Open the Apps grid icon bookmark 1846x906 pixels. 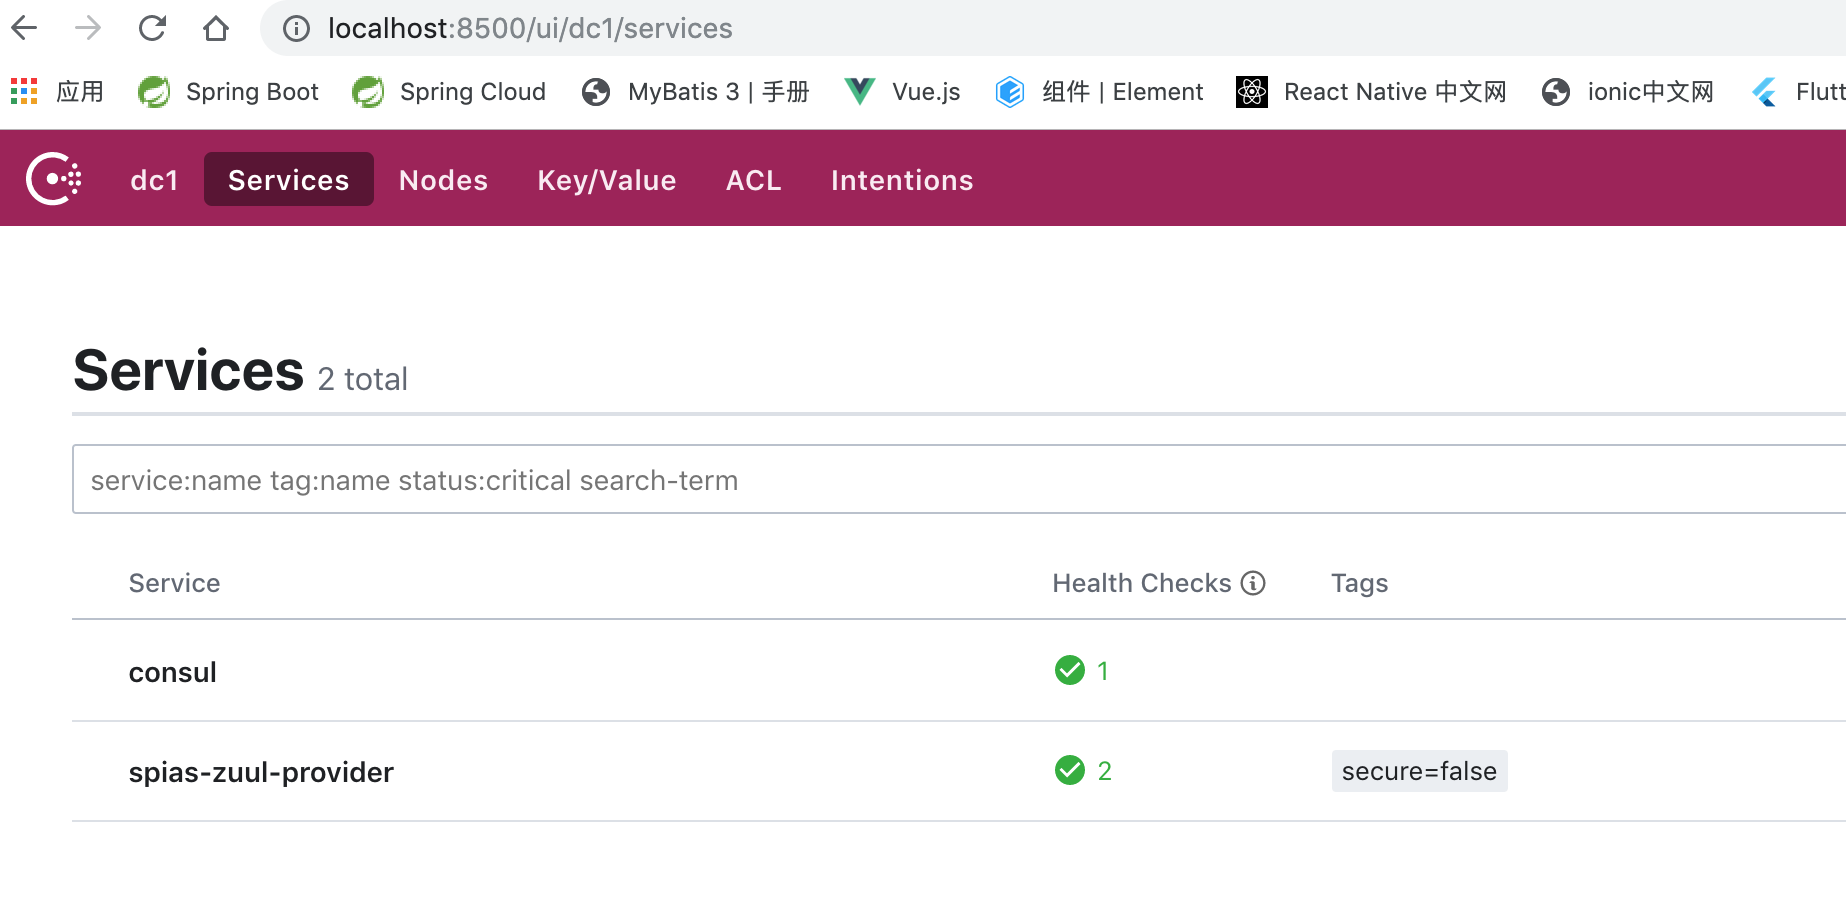(24, 91)
